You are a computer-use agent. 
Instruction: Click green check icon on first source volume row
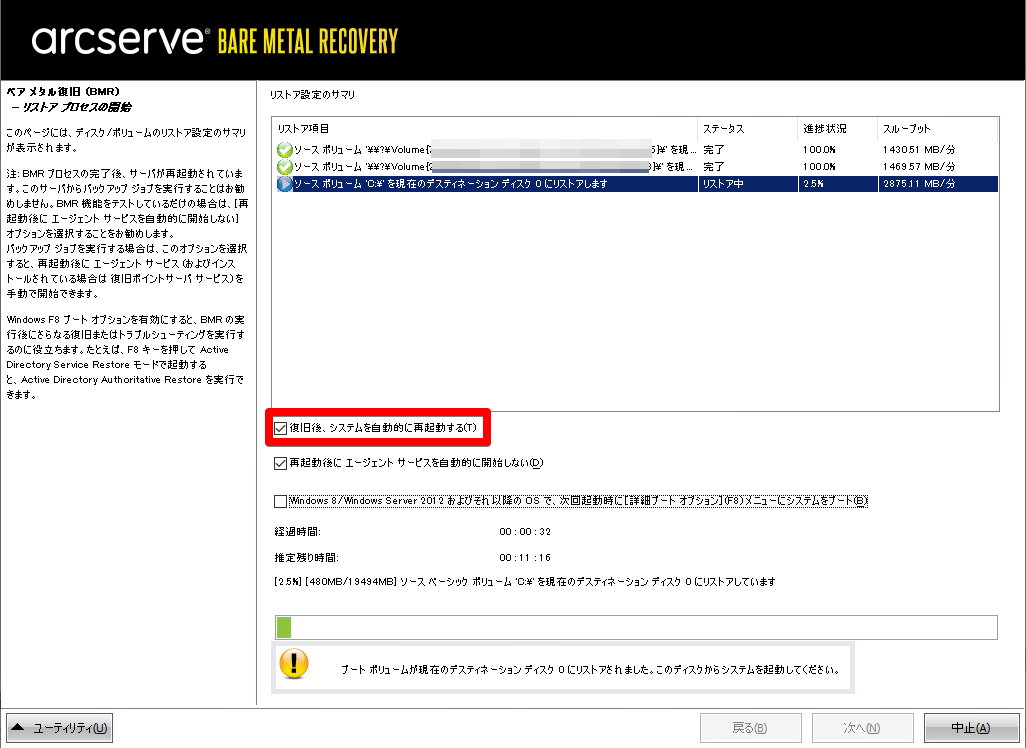click(285, 150)
